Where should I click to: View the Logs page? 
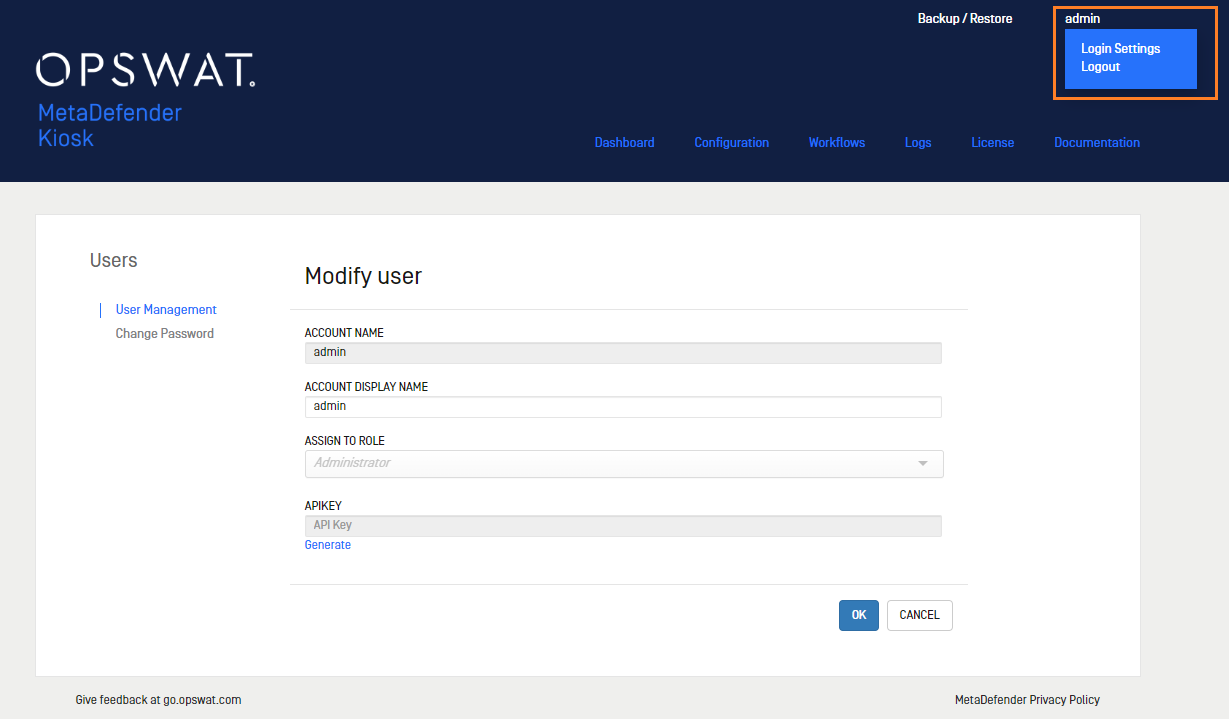click(918, 143)
